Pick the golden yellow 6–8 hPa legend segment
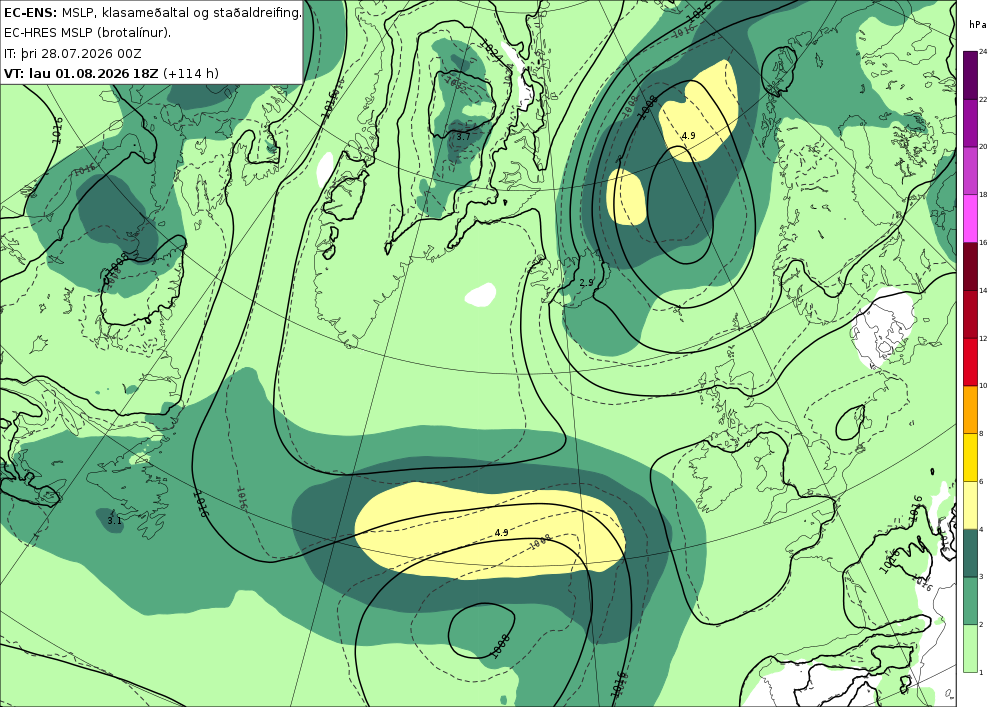The image size is (1000, 707). point(971,457)
